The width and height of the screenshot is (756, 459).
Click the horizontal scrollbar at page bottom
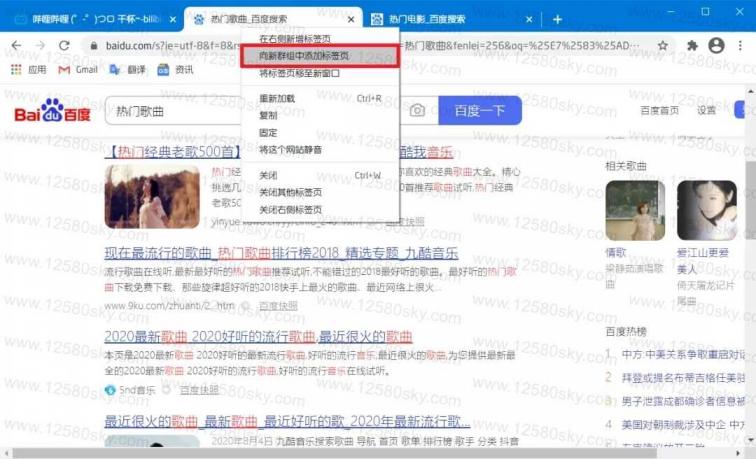pyautogui.click(x=333, y=453)
